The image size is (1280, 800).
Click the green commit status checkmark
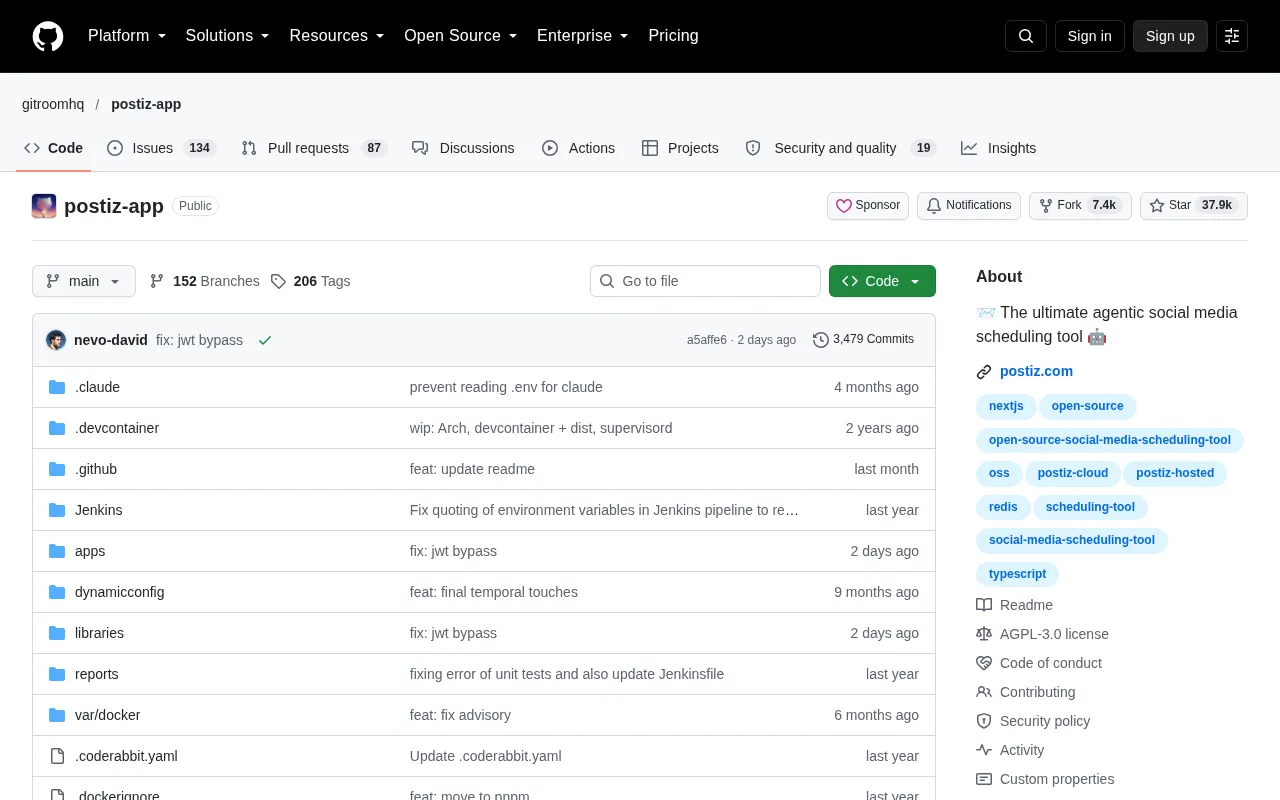tap(265, 340)
